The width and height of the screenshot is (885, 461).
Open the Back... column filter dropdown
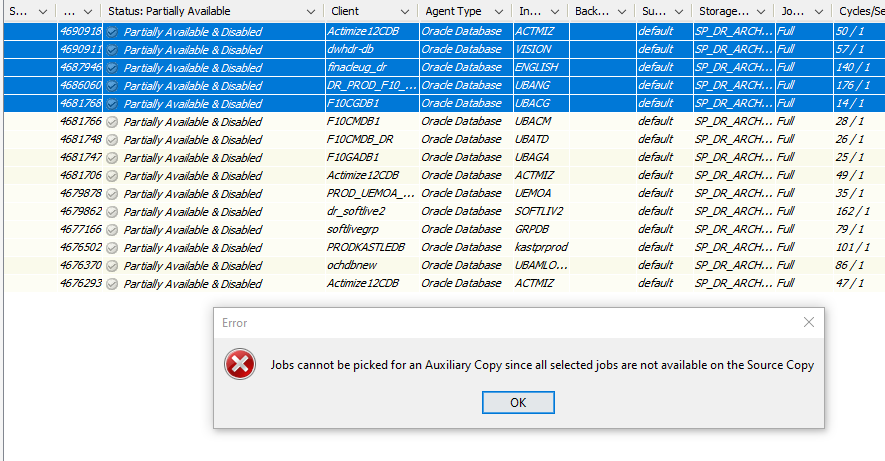click(x=621, y=11)
